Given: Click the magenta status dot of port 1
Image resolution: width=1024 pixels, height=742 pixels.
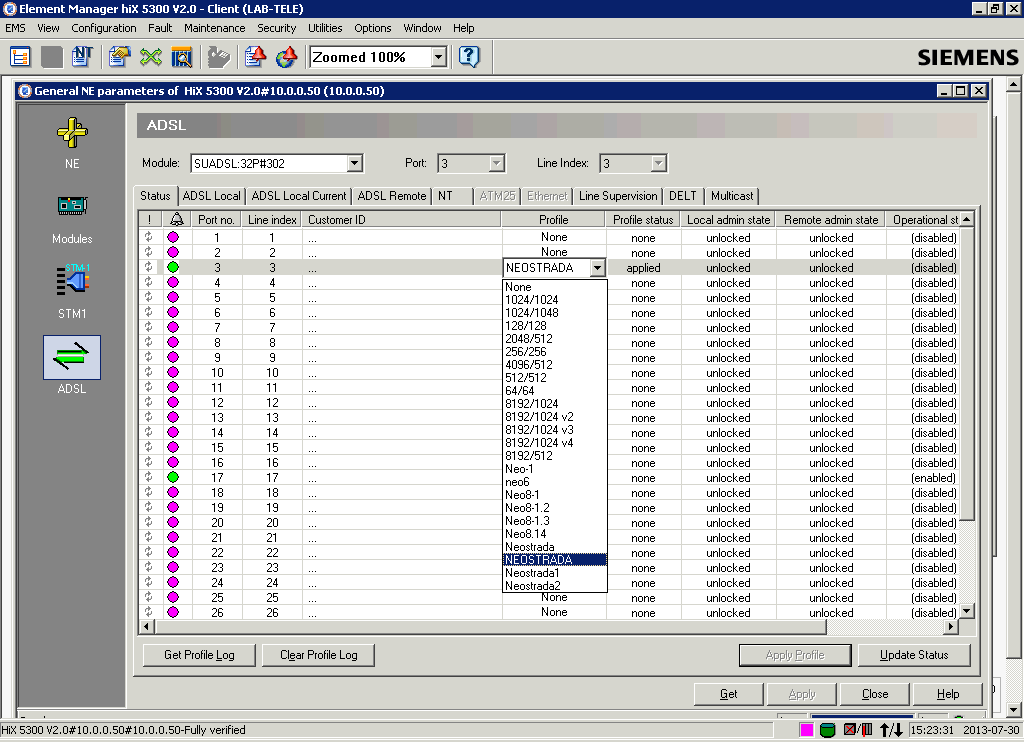Looking at the screenshot, I should [x=173, y=237].
